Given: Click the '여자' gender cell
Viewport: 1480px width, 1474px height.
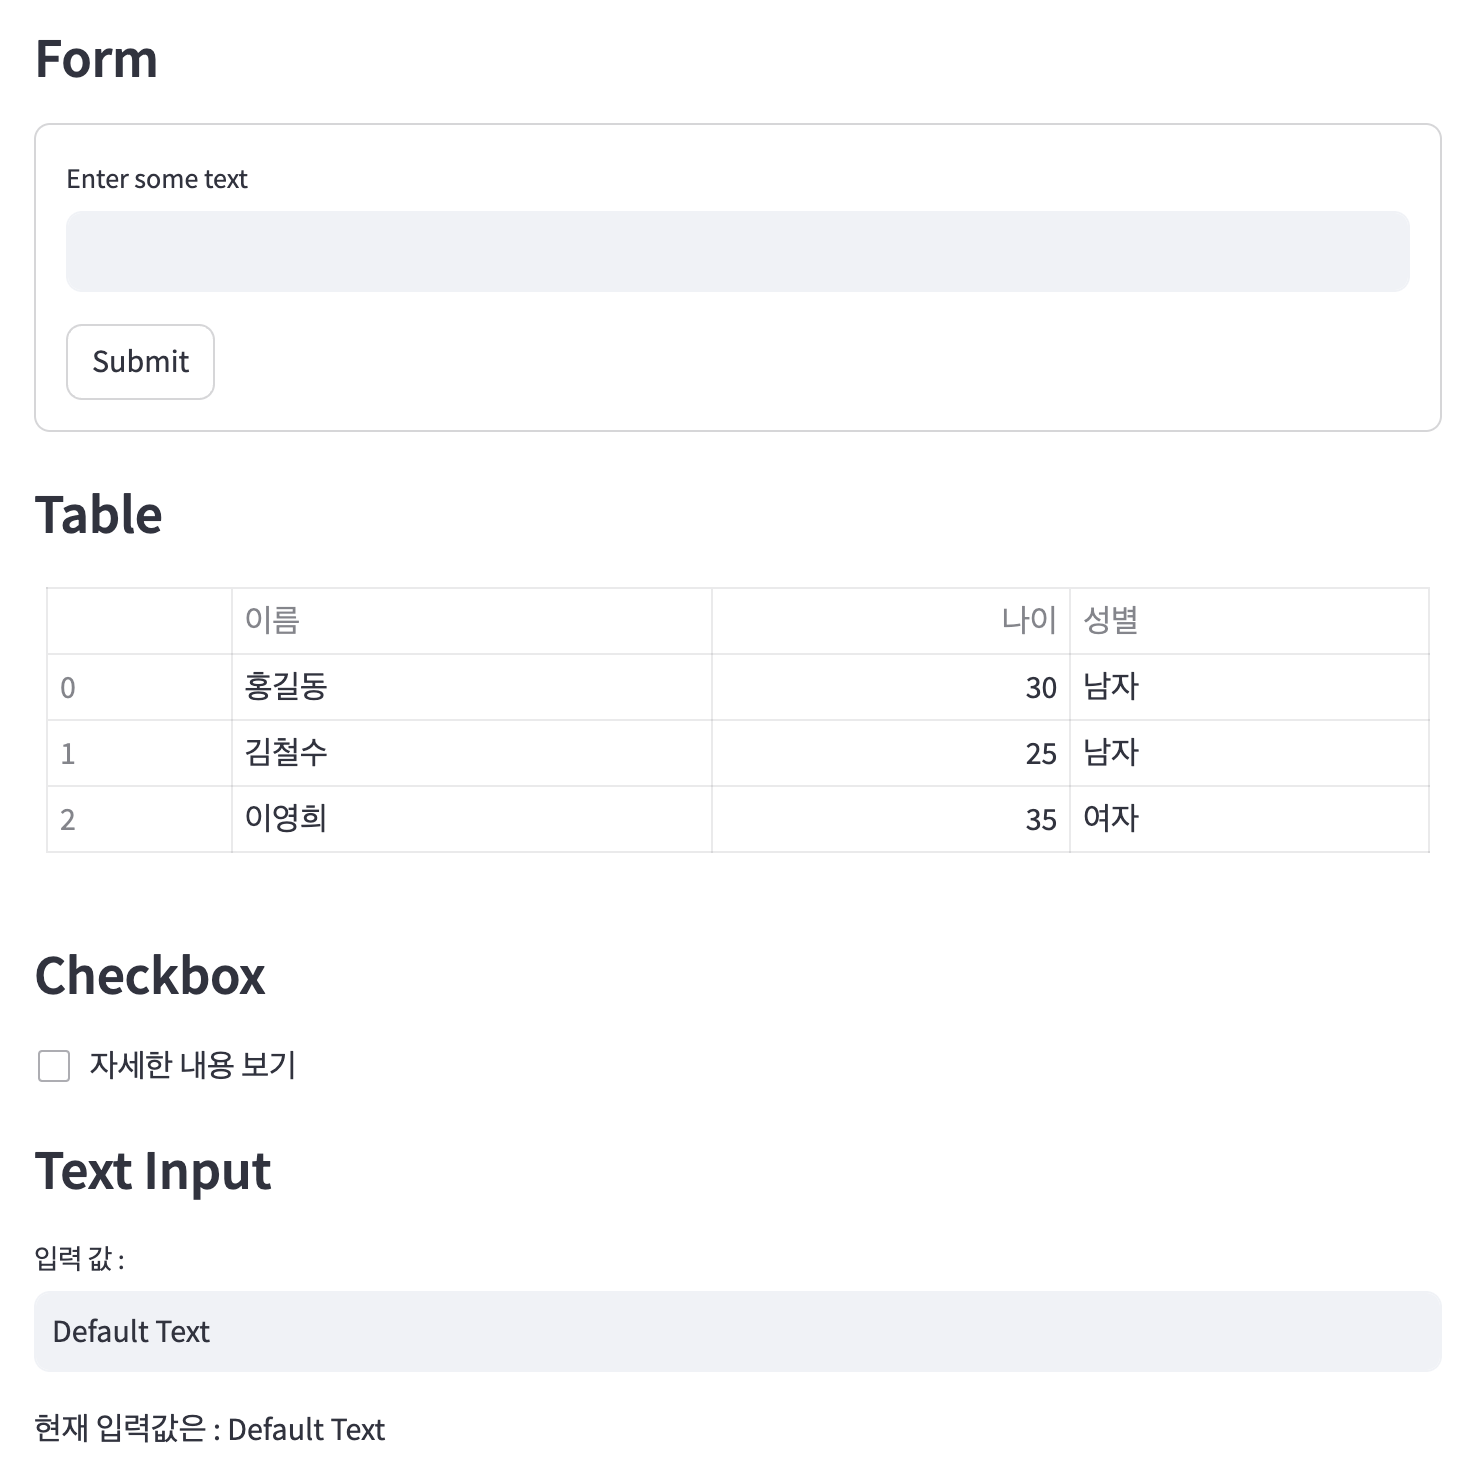Looking at the screenshot, I should 1249,819.
